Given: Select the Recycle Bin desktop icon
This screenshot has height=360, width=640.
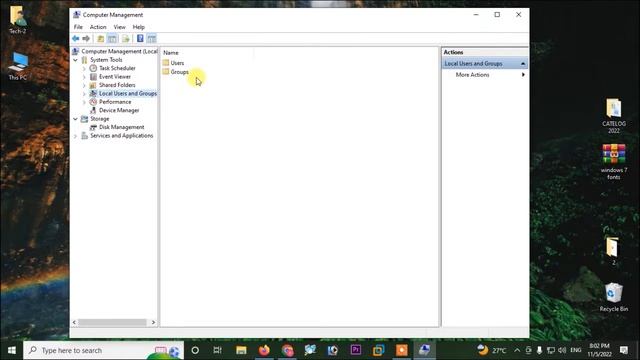Looking at the screenshot, I should click(613, 297).
